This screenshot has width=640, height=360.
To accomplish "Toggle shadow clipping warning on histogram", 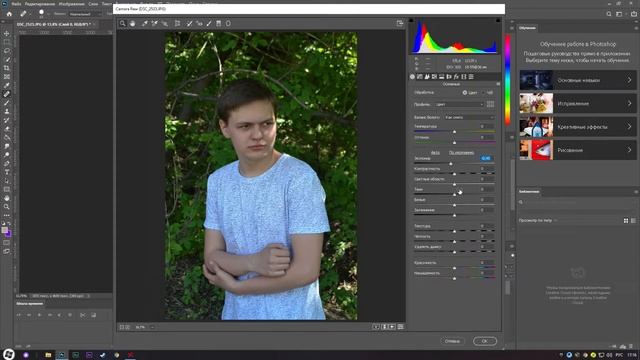I will tap(411, 20).
